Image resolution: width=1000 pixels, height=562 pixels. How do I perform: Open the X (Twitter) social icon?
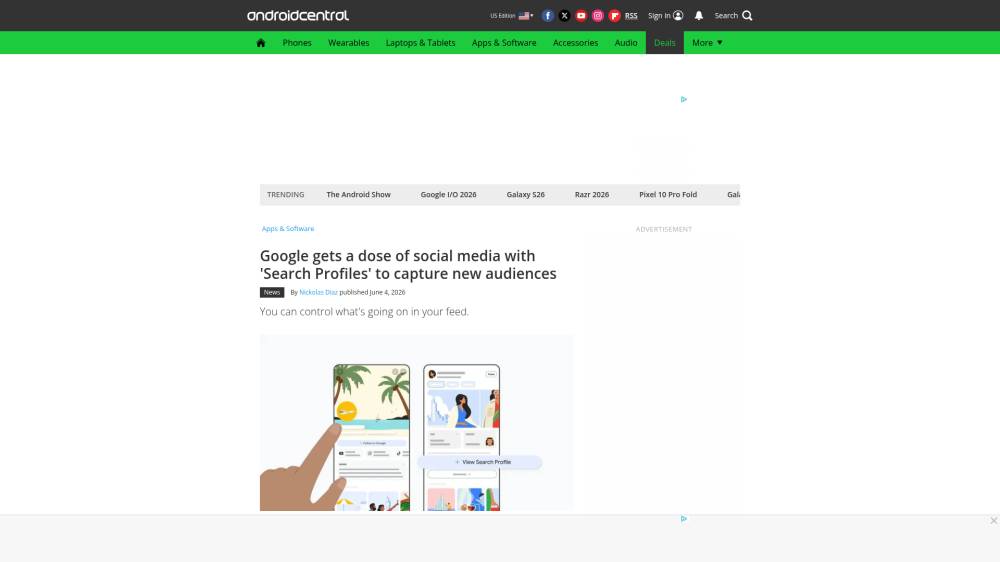click(x=564, y=16)
